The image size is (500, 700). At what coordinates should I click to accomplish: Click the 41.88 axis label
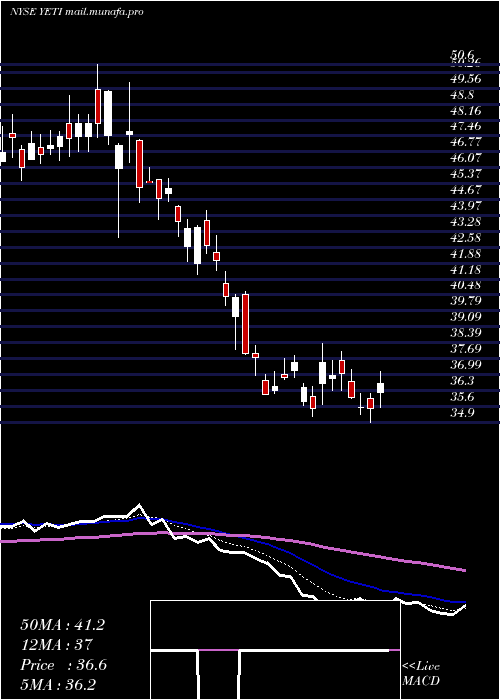point(466,254)
